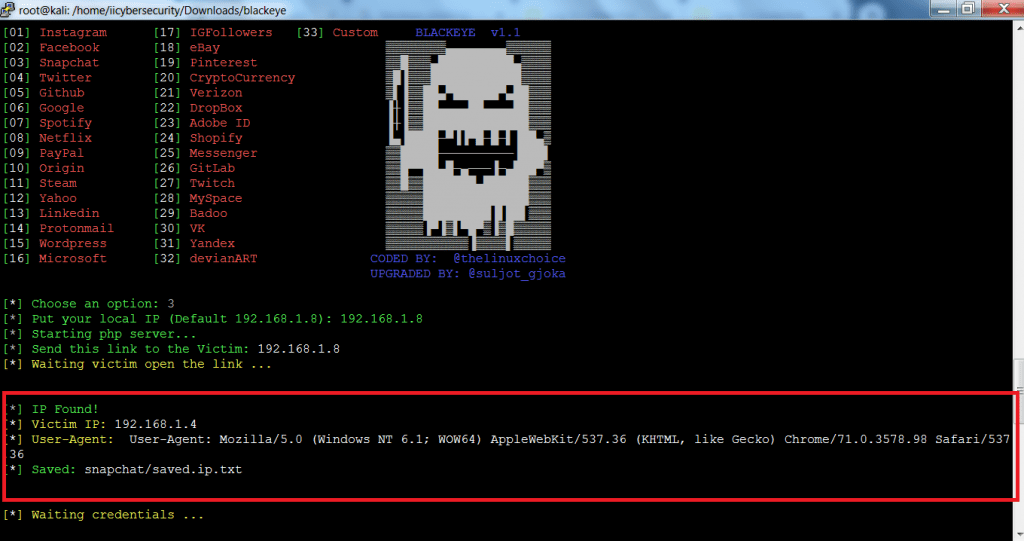1024x541 pixels.
Task: Click the Waiting victim open link line
Action: click(x=137, y=363)
